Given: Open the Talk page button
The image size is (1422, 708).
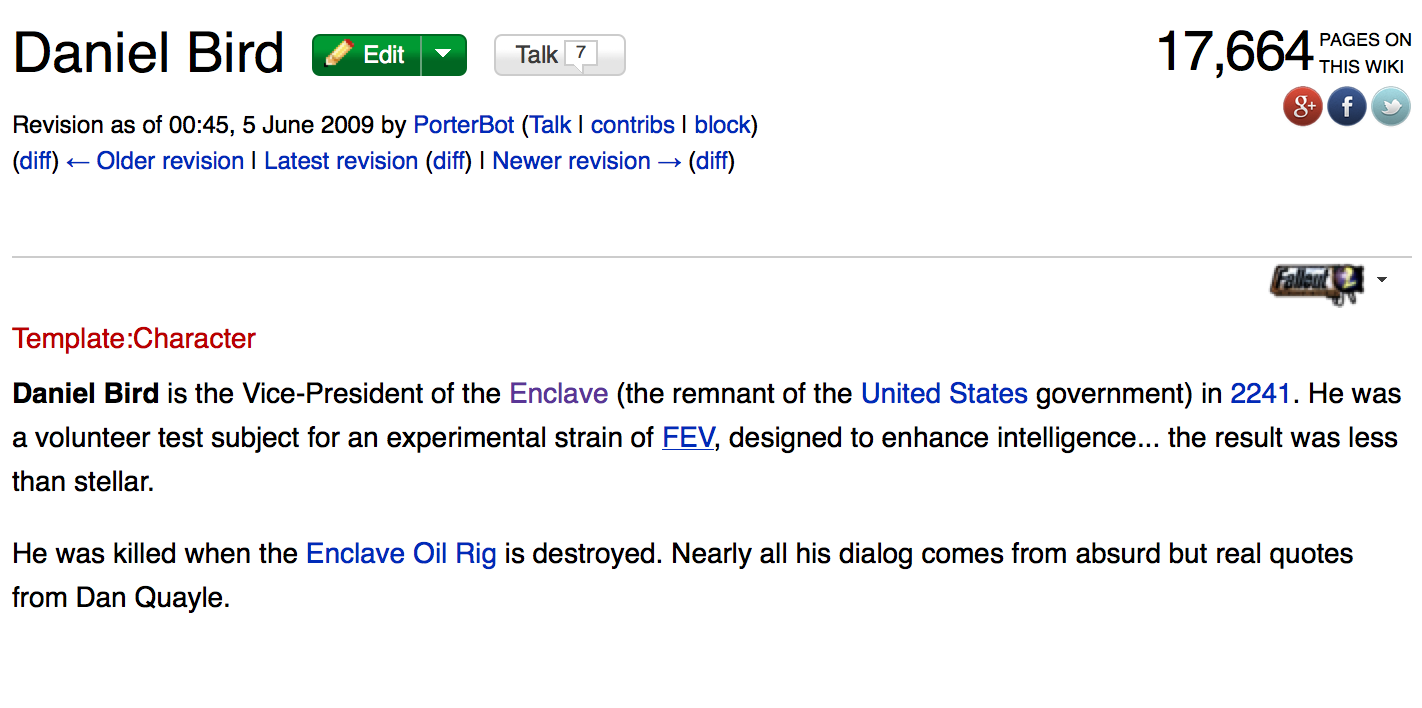Looking at the screenshot, I should (538, 55).
